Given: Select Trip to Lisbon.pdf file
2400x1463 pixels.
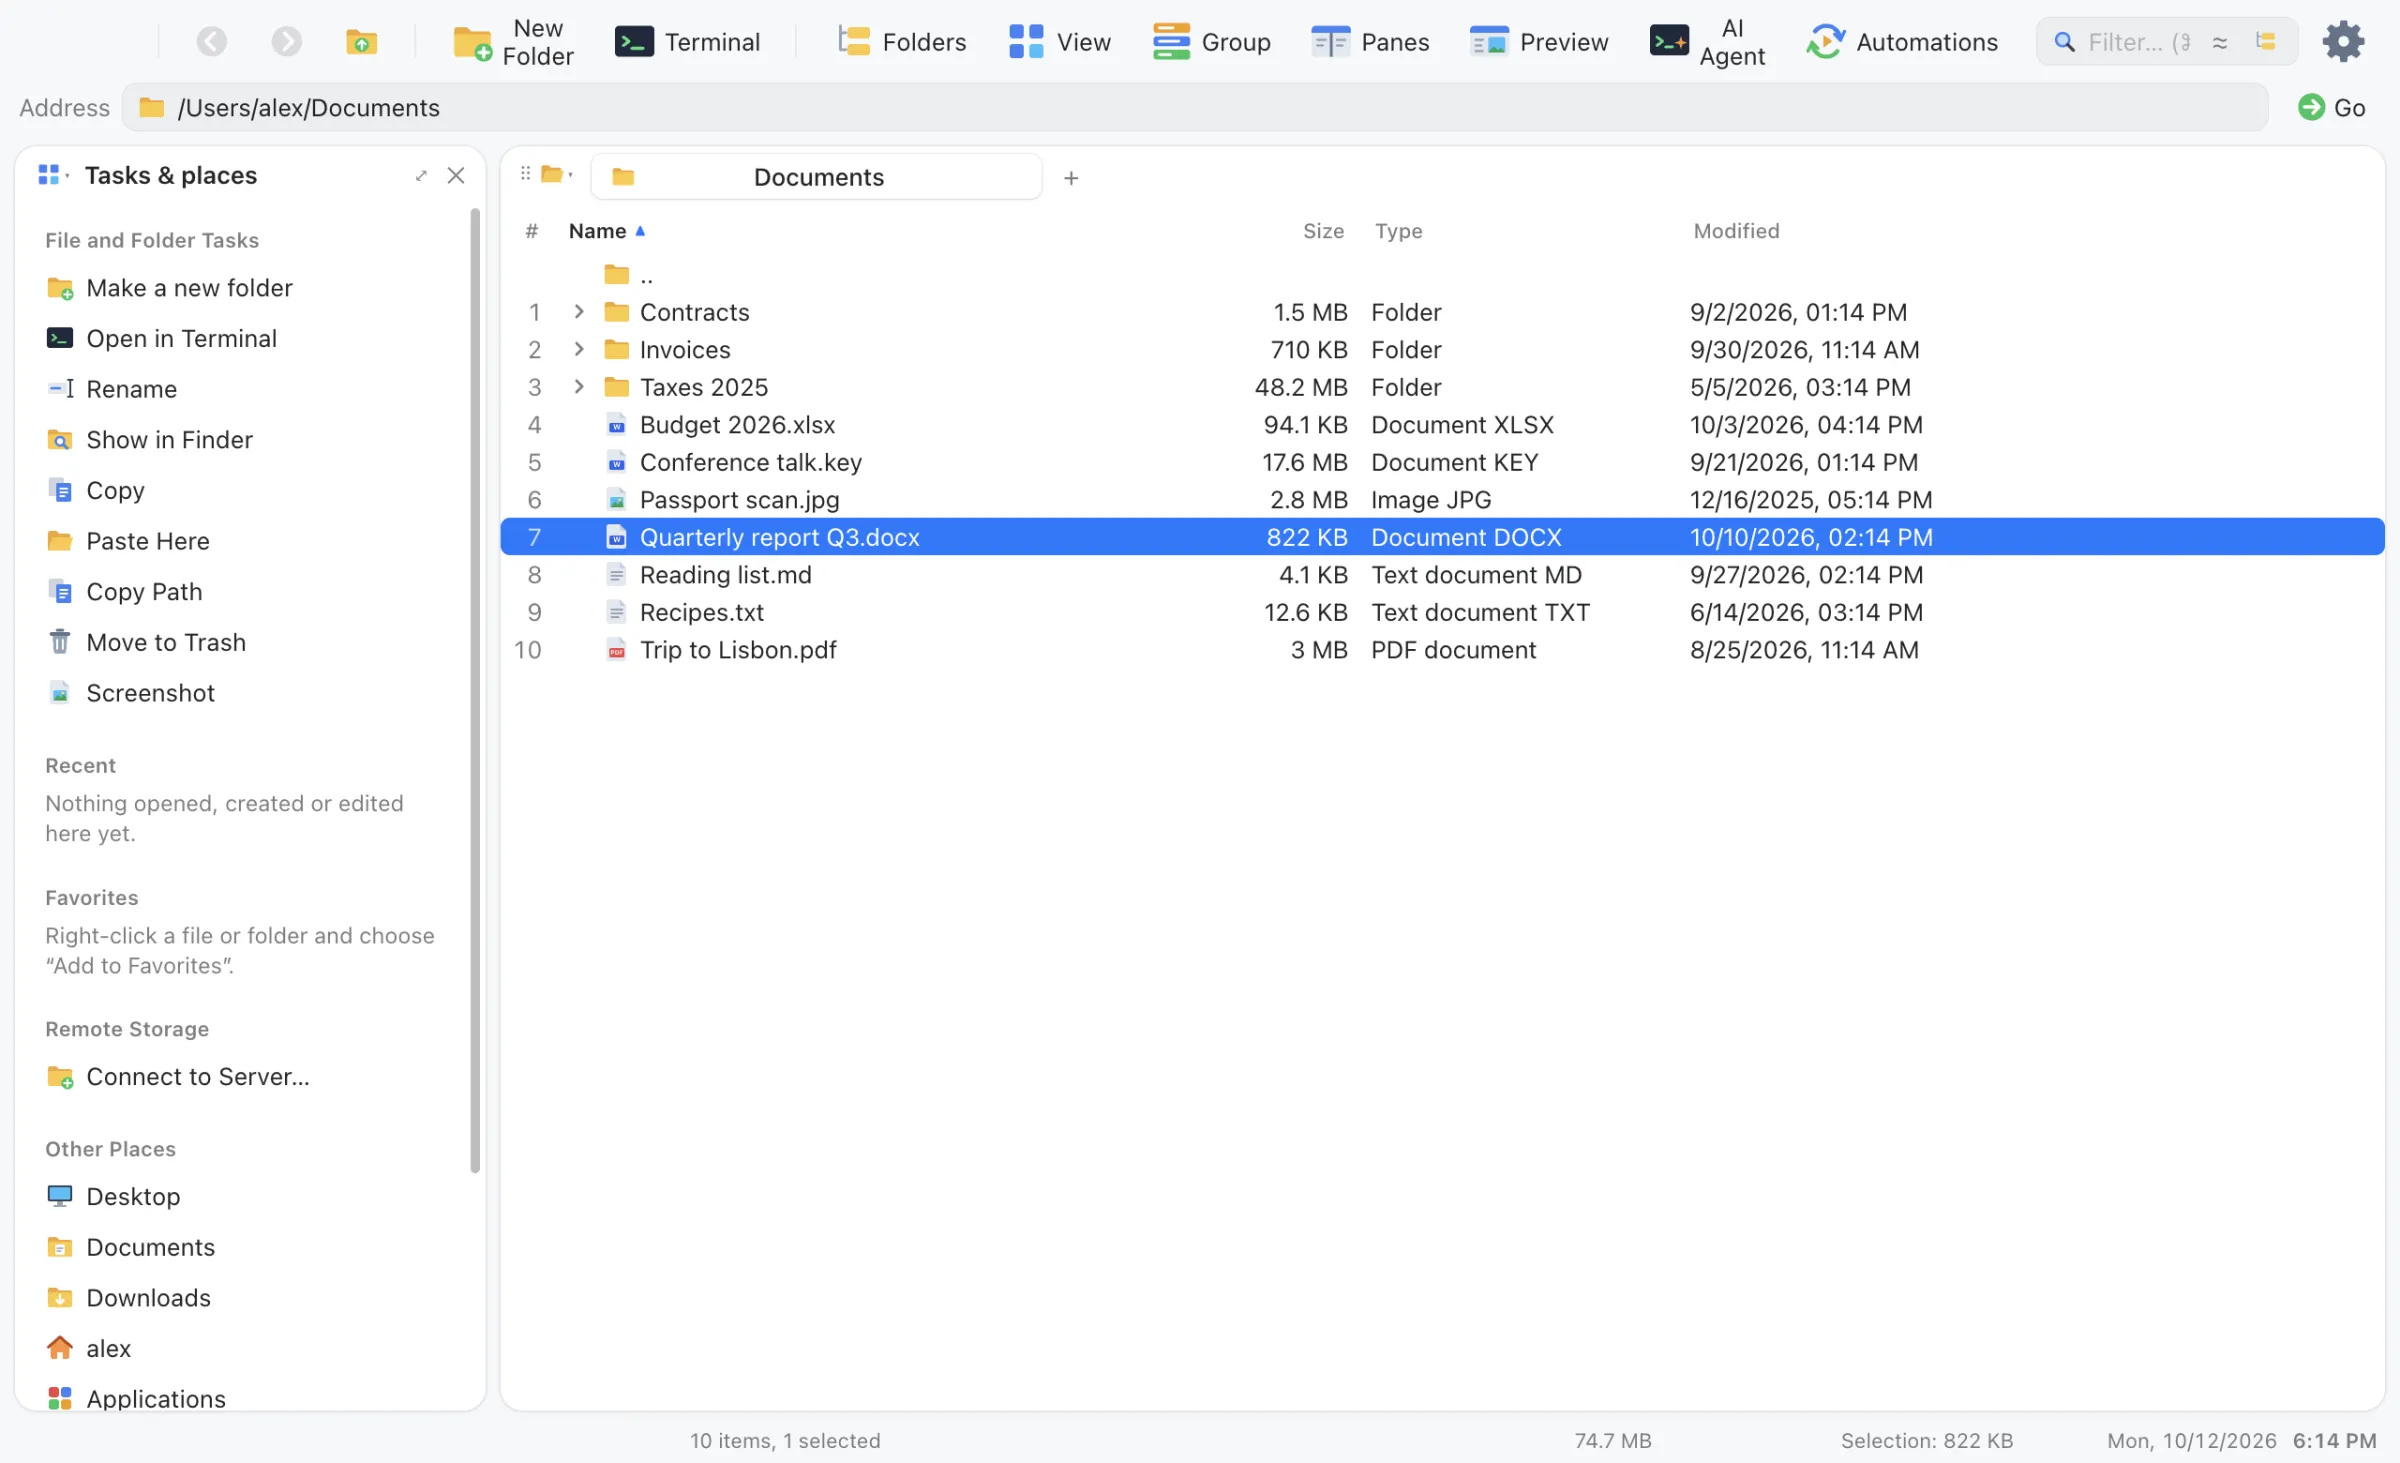Looking at the screenshot, I should coord(1442,650).
